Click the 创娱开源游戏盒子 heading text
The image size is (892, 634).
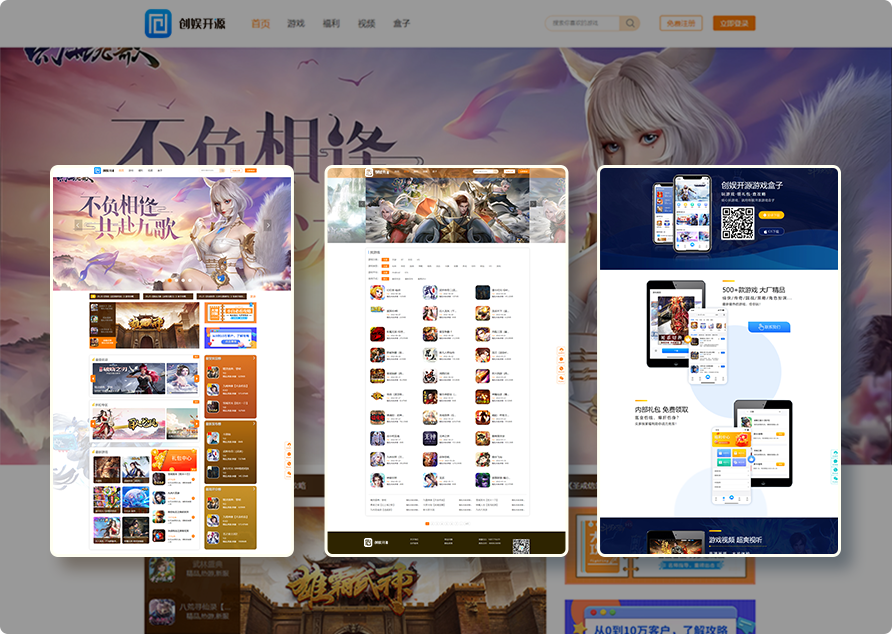752,185
